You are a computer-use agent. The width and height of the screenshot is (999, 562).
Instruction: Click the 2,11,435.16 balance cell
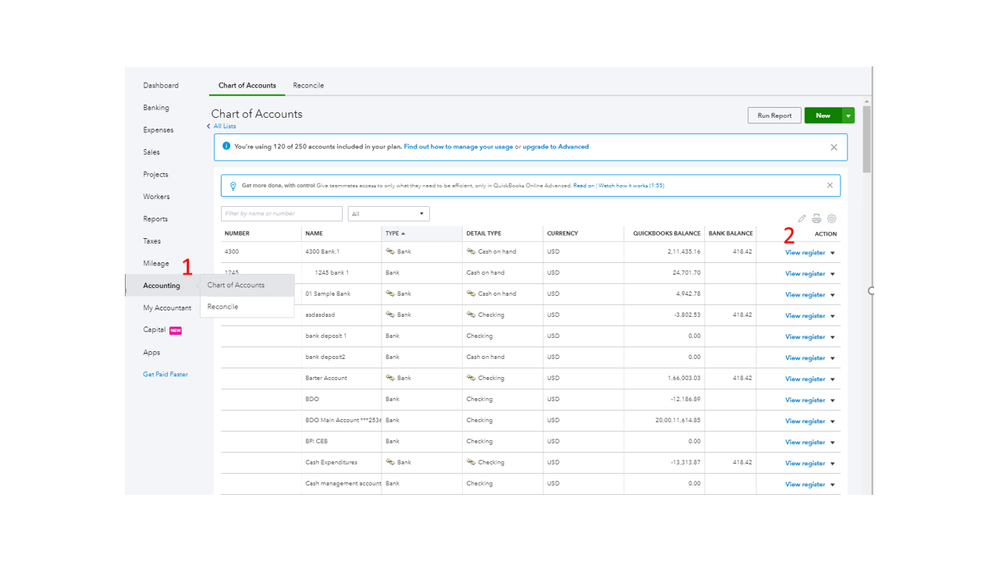(684, 252)
